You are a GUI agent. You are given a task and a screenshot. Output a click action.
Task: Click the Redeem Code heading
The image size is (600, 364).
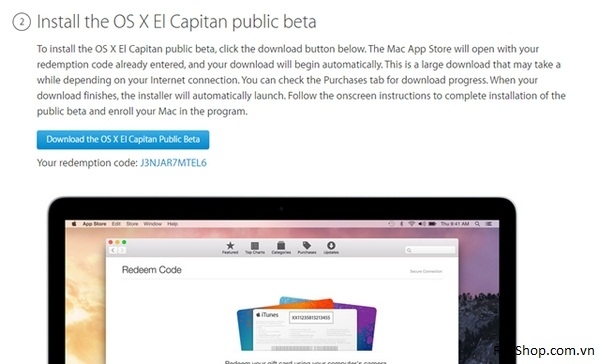pos(152,270)
